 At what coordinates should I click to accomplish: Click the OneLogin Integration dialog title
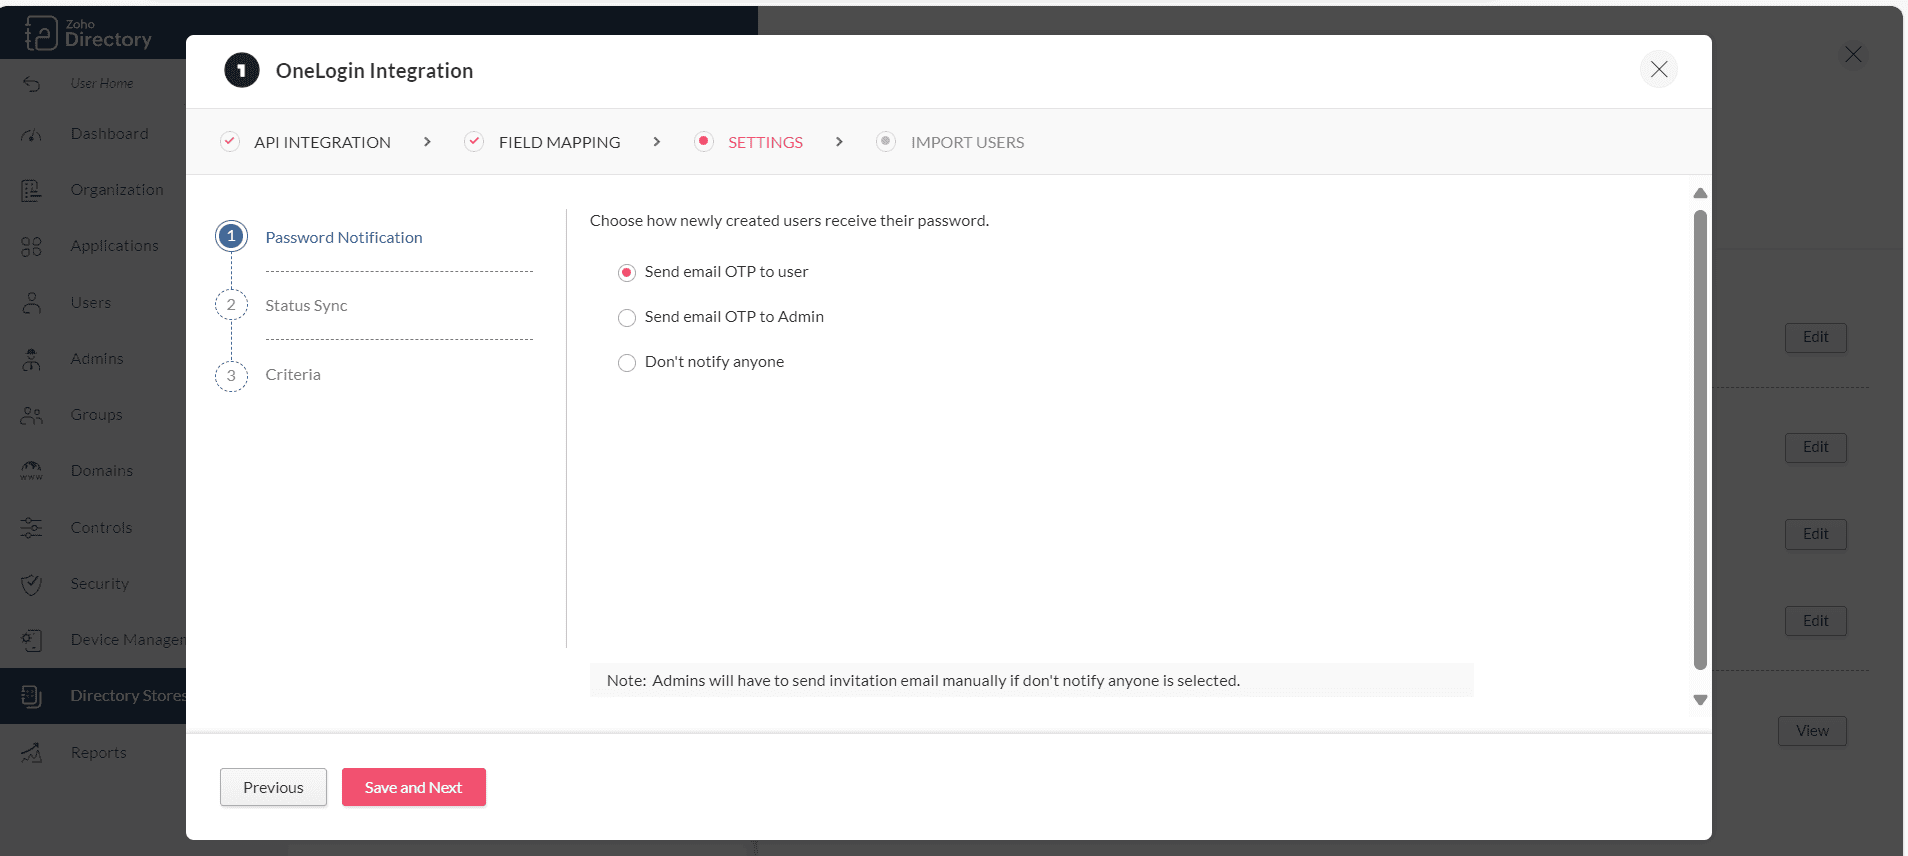tap(375, 71)
